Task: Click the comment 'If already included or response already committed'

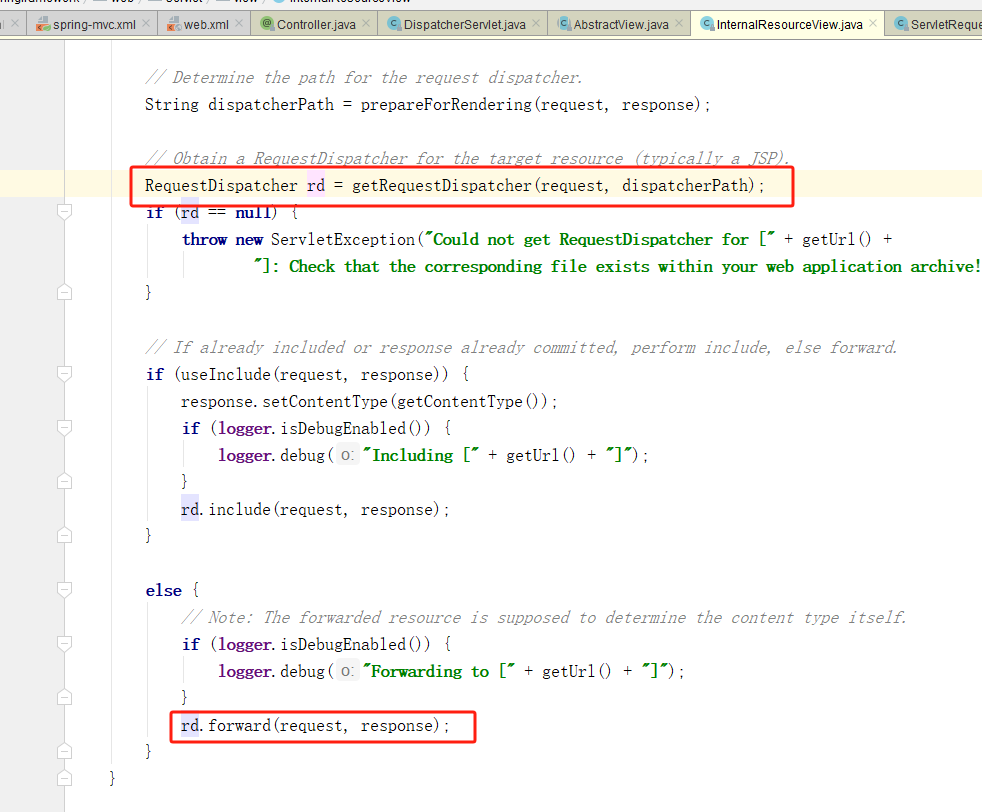Action: coord(521,347)
